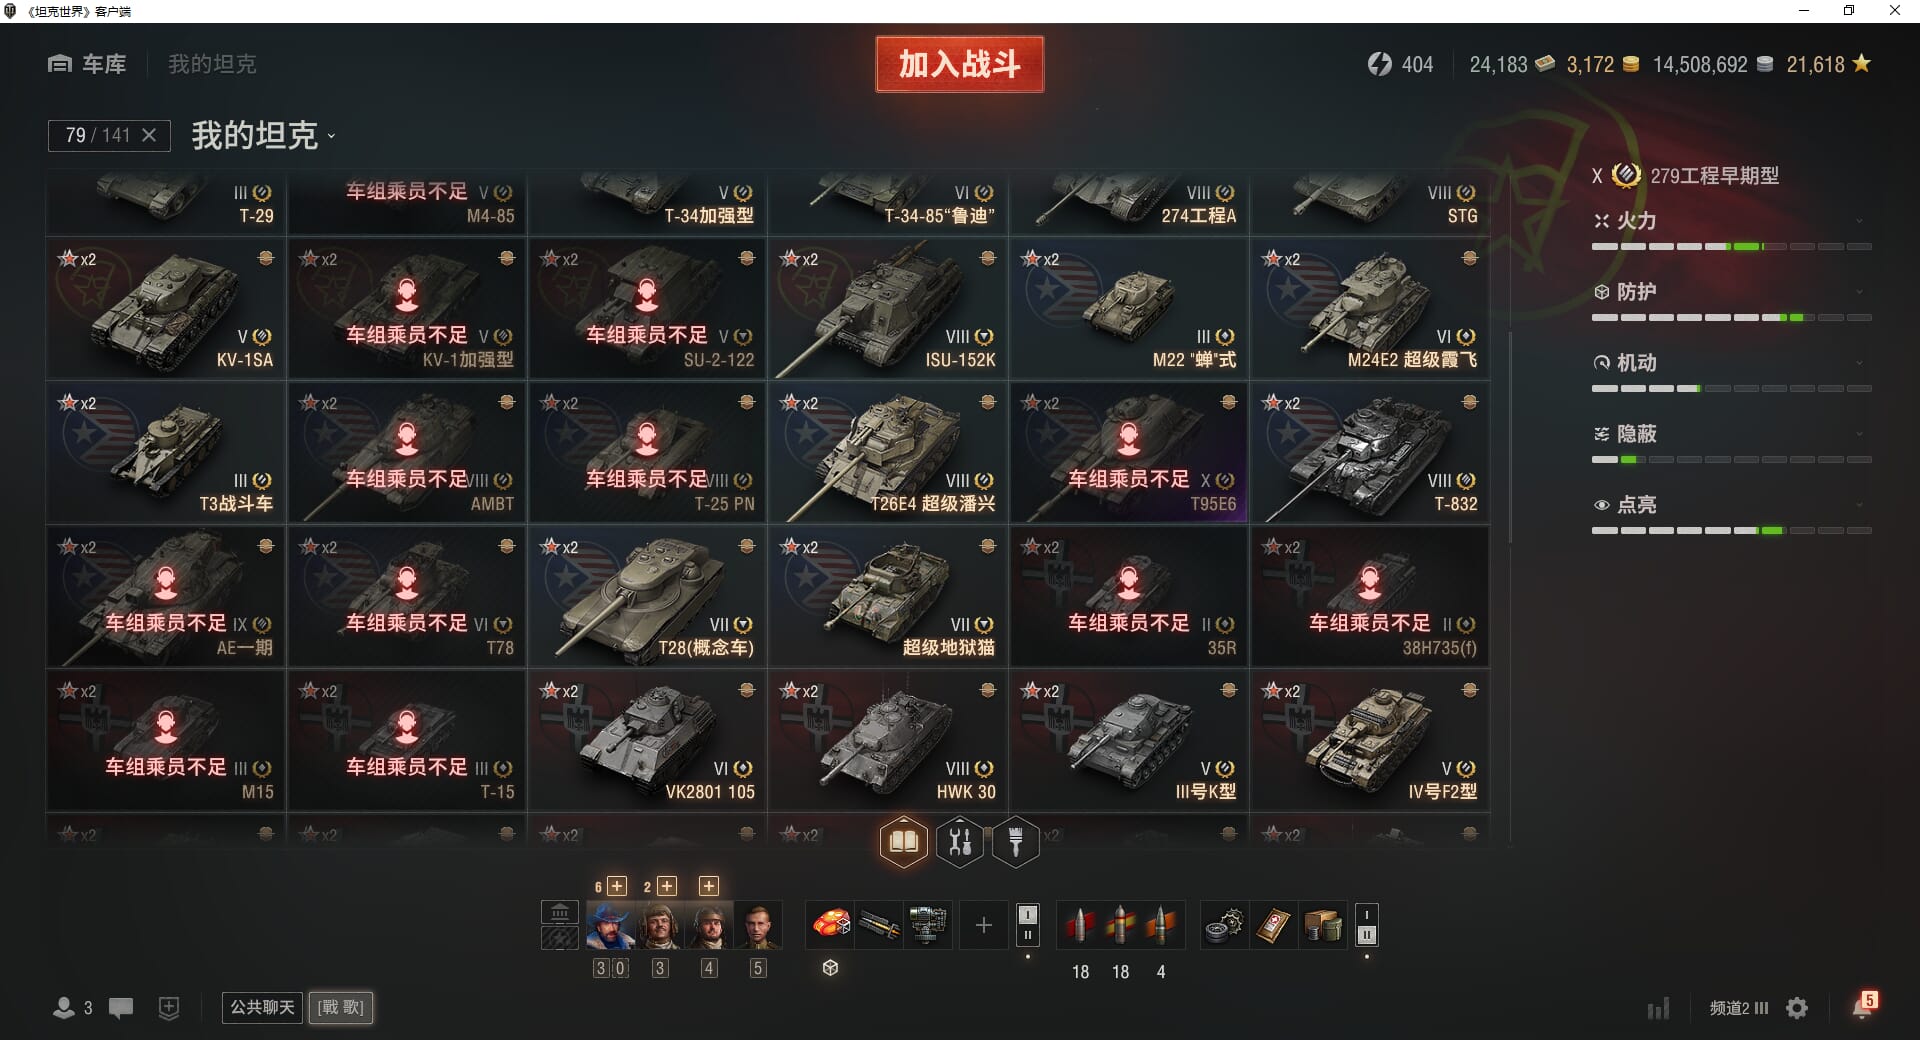Image resolution: width=1920 pixels, height=1040 pixels.
Task: Click the 加入战斗 battle button
Action: tap(959, 64)
